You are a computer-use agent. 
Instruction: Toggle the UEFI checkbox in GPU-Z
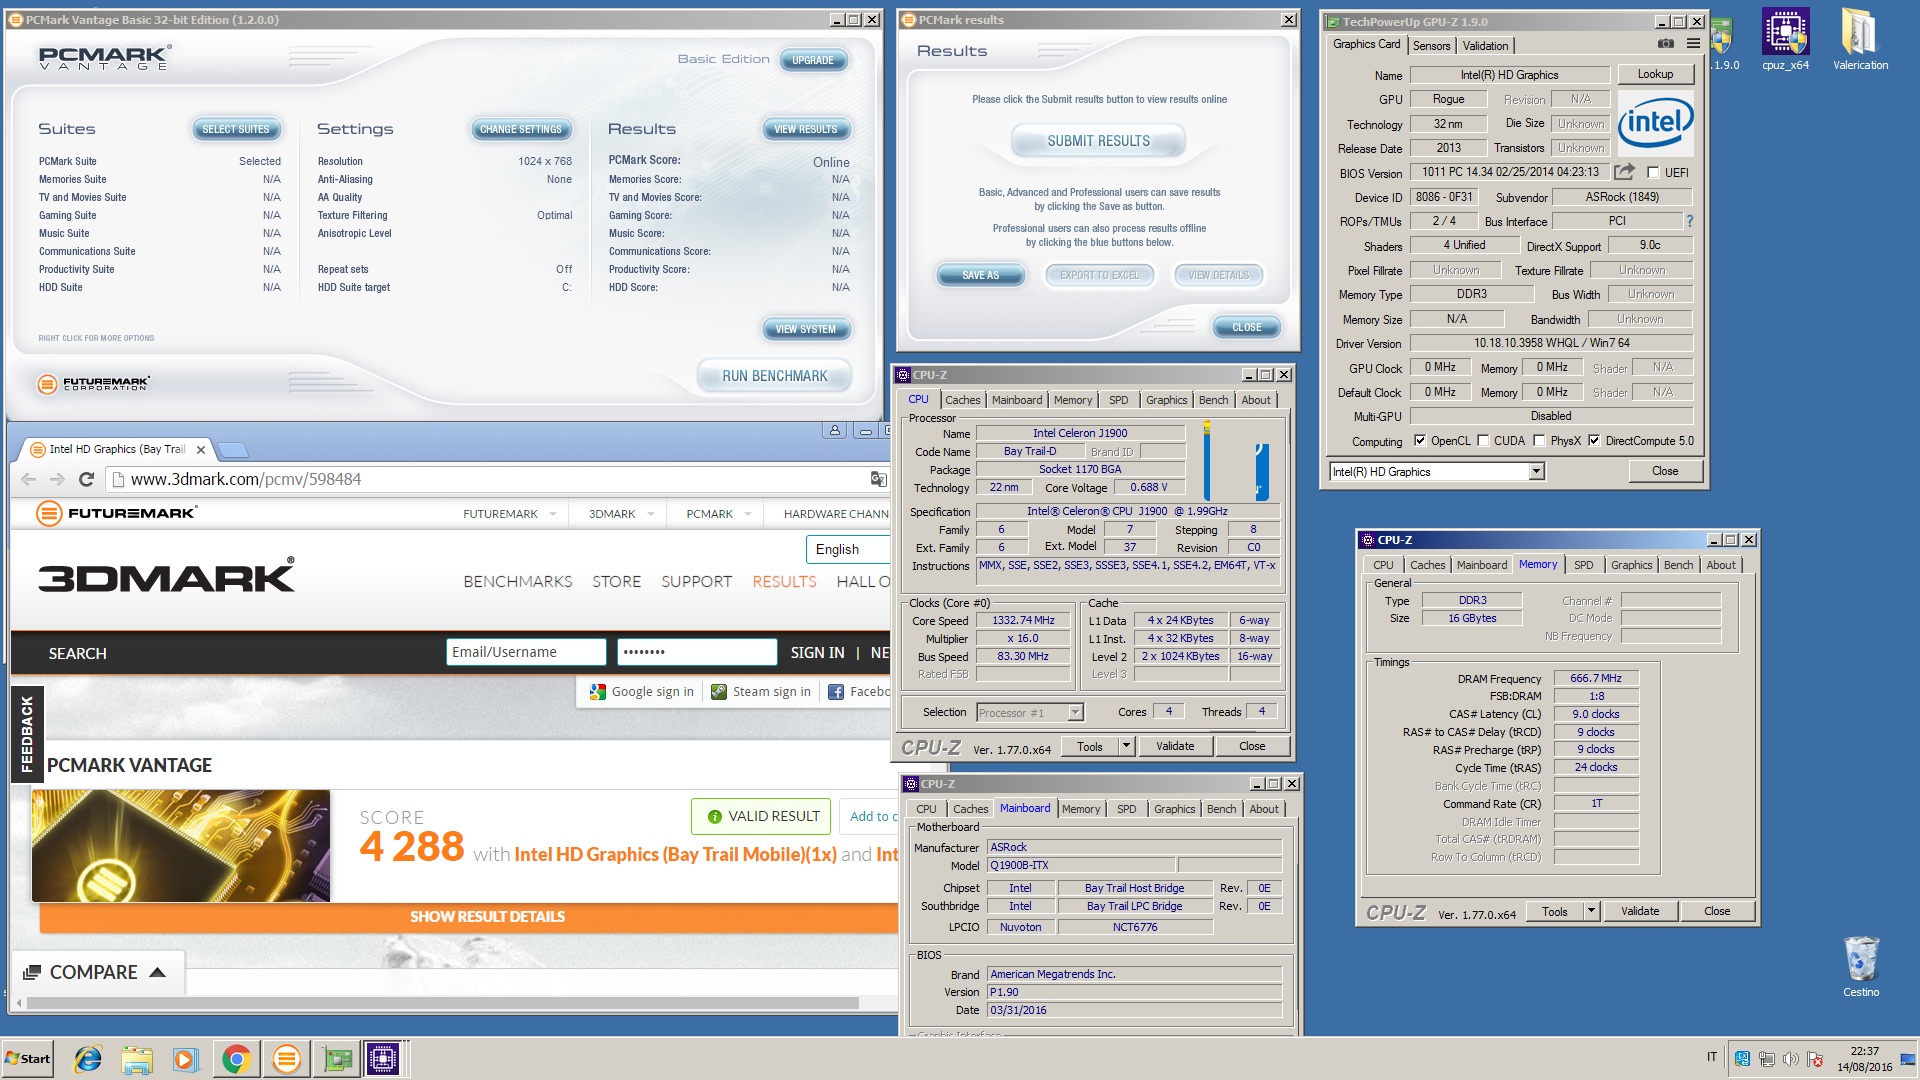[x=1653, y=172]
